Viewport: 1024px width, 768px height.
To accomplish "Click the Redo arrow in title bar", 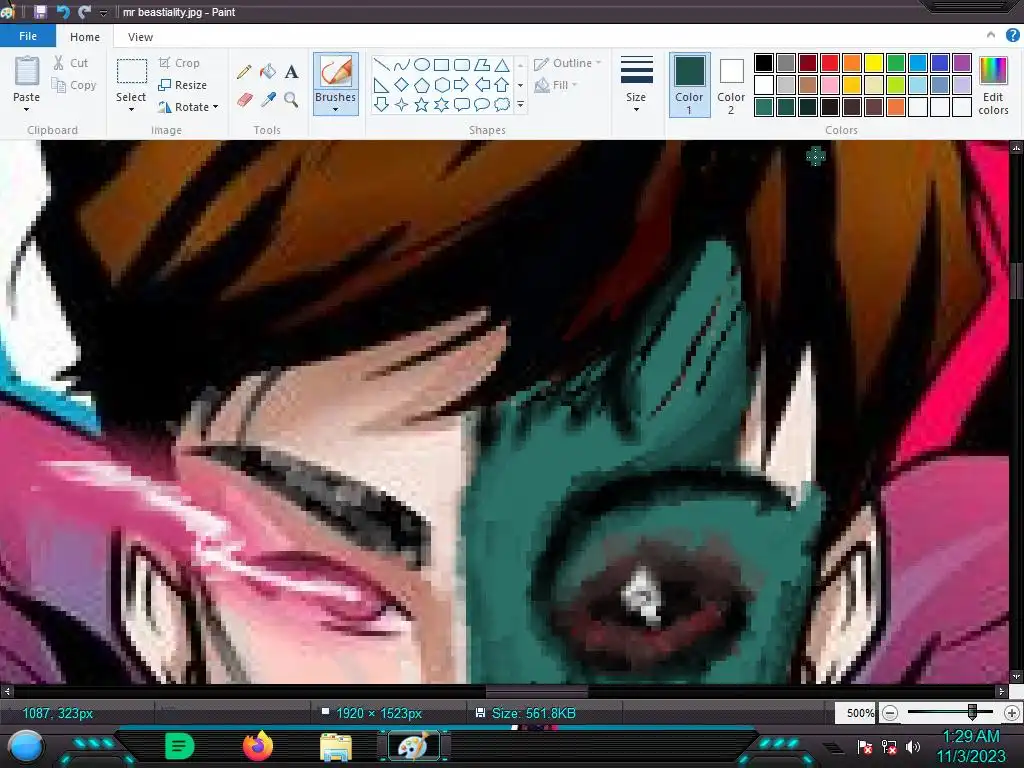I will [84, 12].
